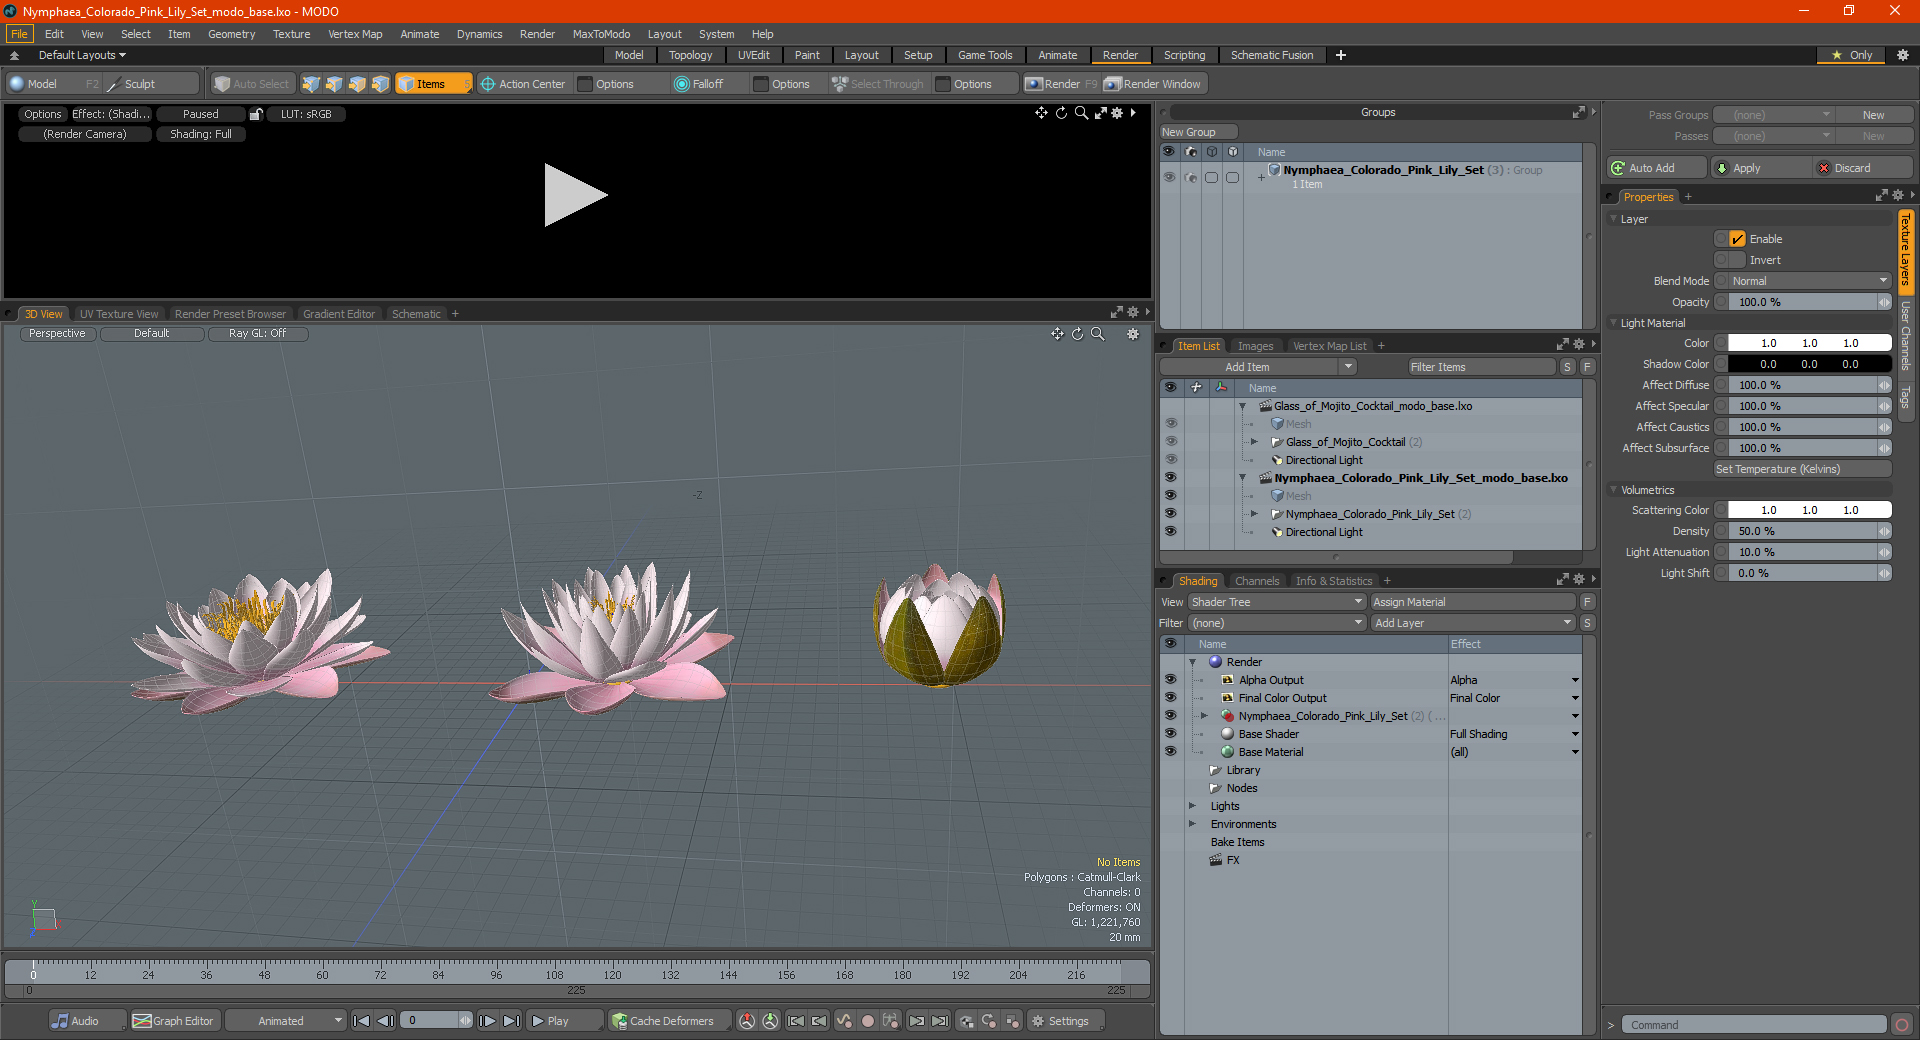
Task: Select Materials selection mode icon
Action: (380, 84)
